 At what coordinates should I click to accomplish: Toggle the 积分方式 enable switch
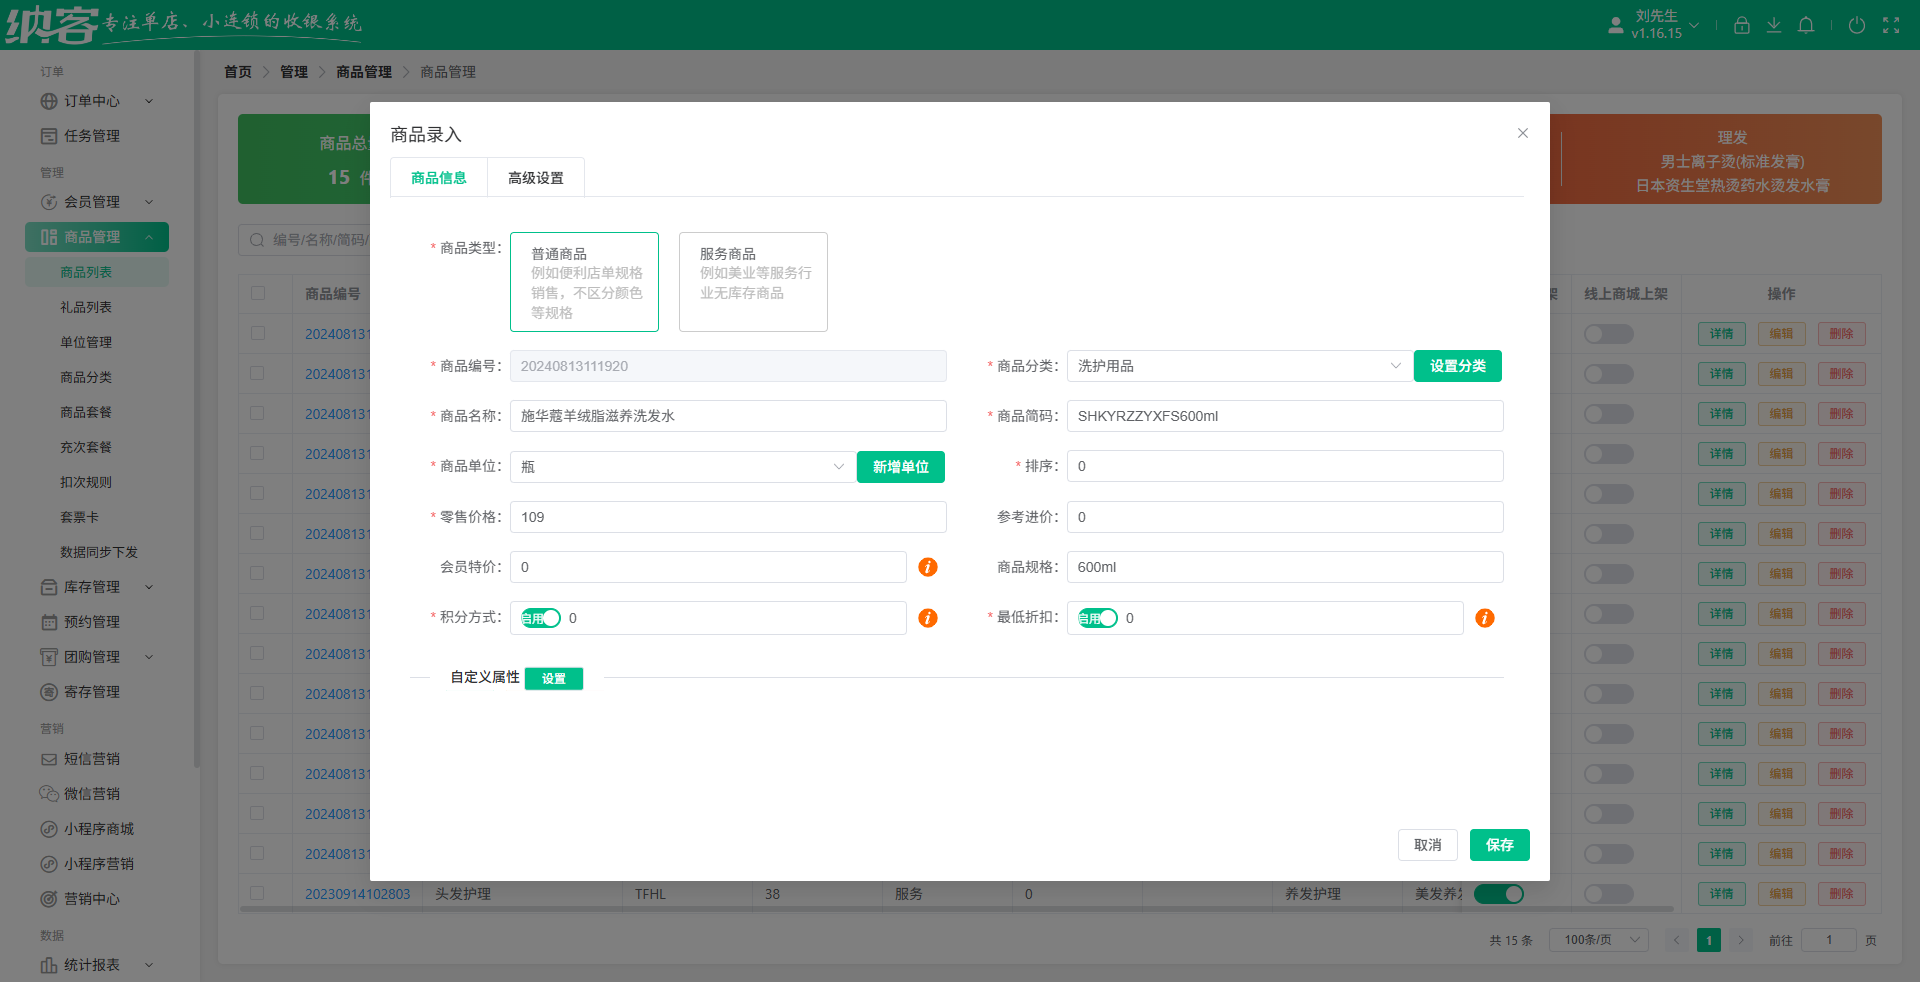click(x=541, y=618)
